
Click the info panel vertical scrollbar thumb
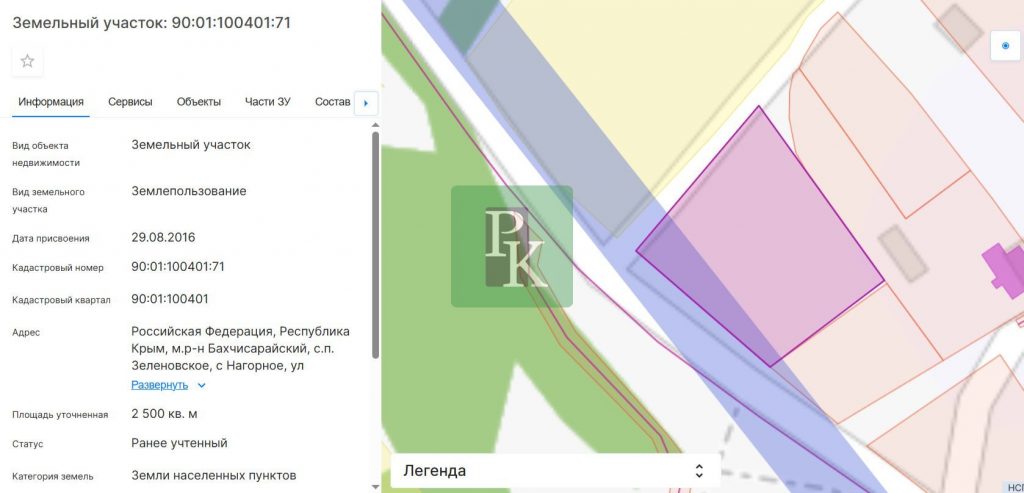pos(375,245)
